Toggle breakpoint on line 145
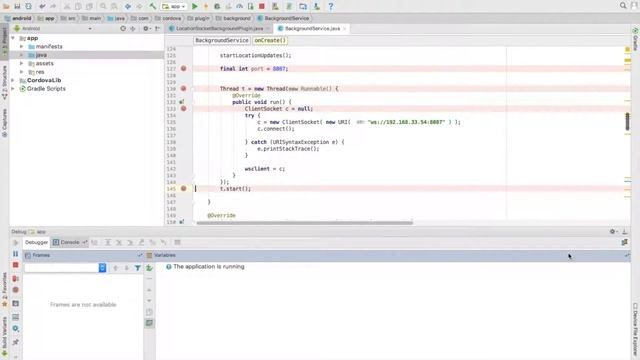 [183, 189]
